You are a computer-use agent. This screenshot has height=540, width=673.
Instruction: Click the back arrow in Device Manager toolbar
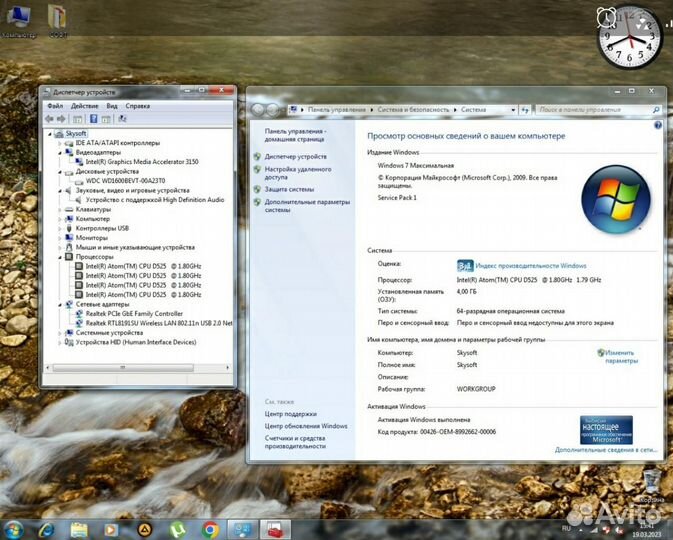49,118
